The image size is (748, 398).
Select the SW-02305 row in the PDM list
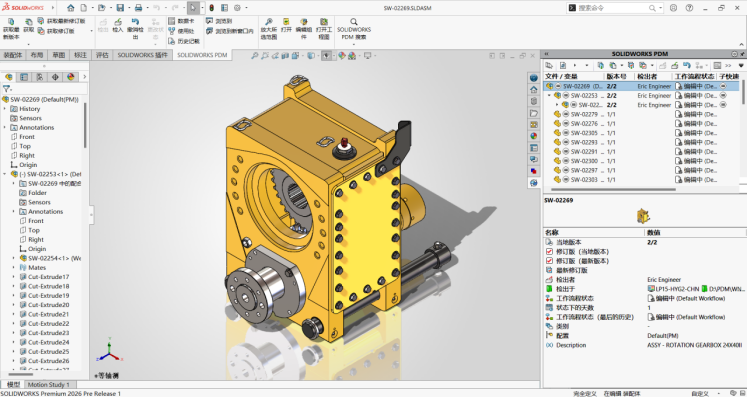point(642,133)
